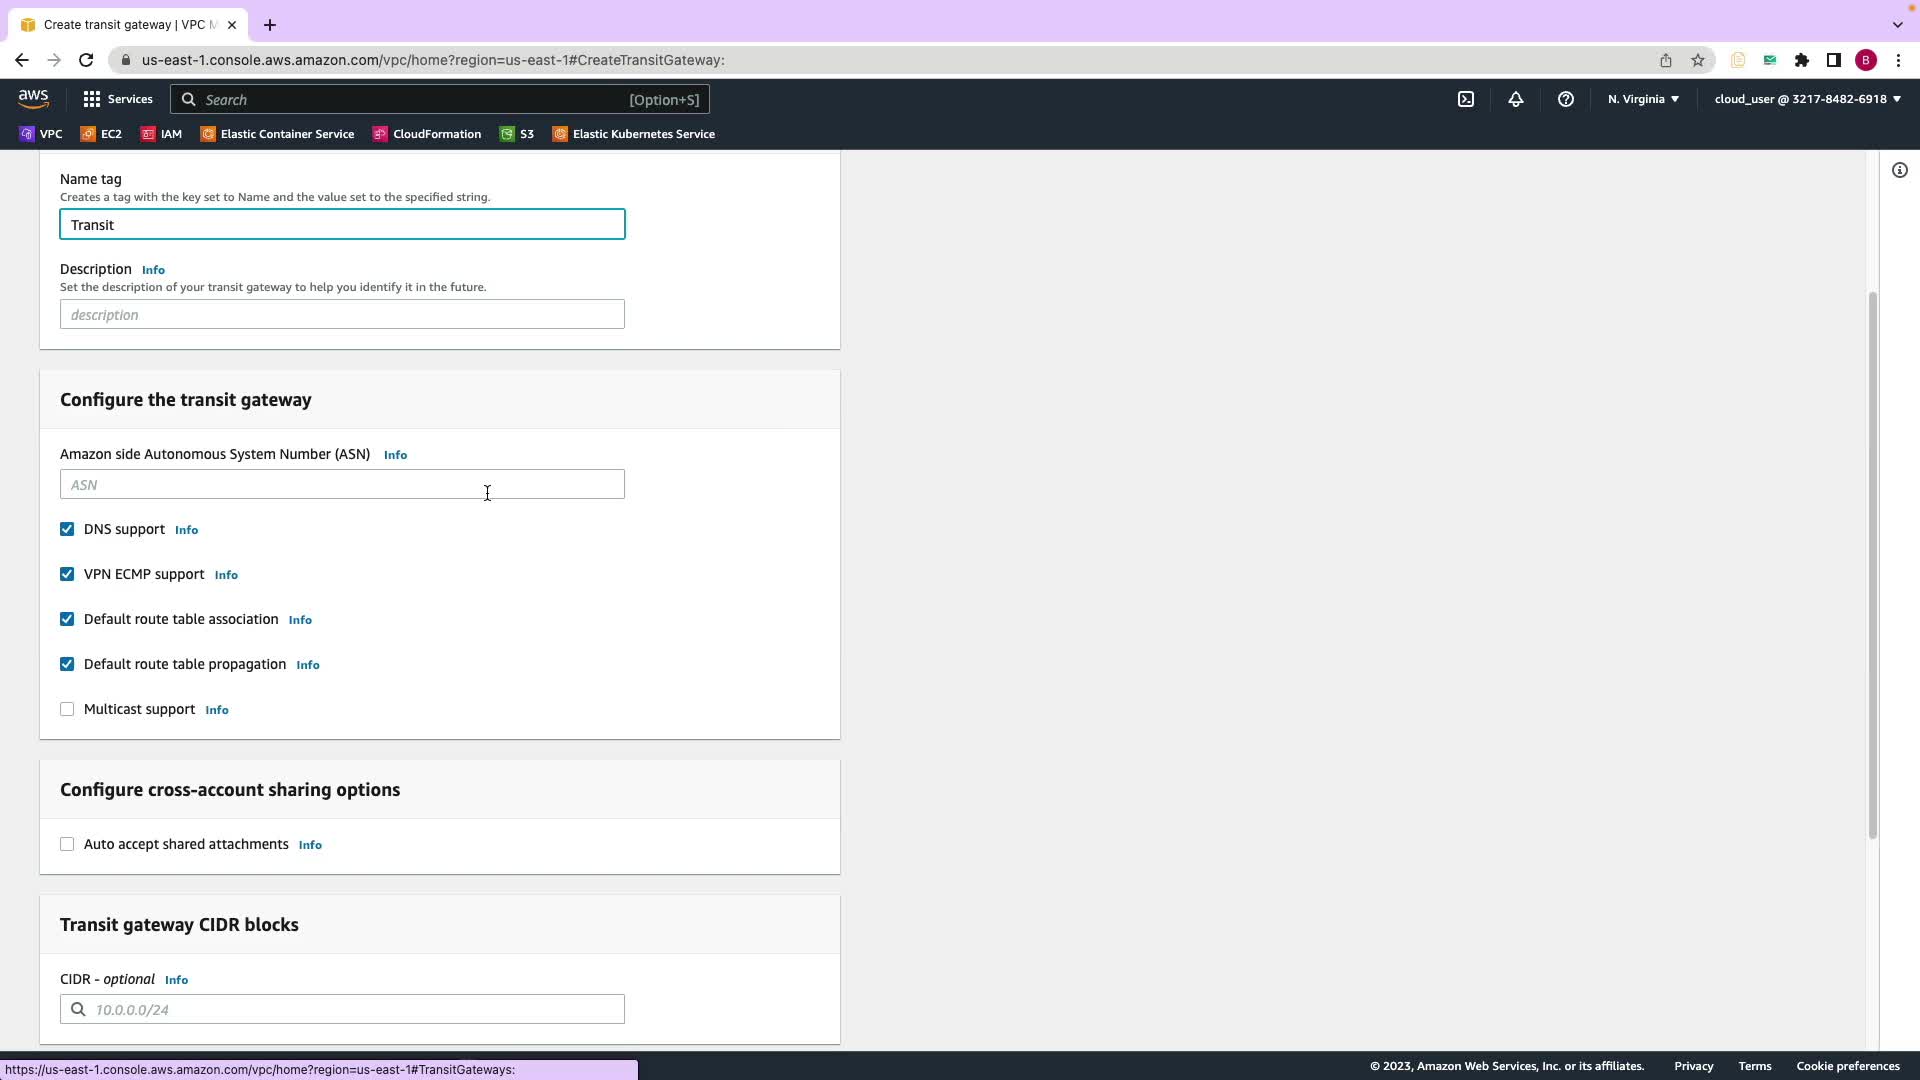Click the Info link beside ASN label

(x=395, y=455)
